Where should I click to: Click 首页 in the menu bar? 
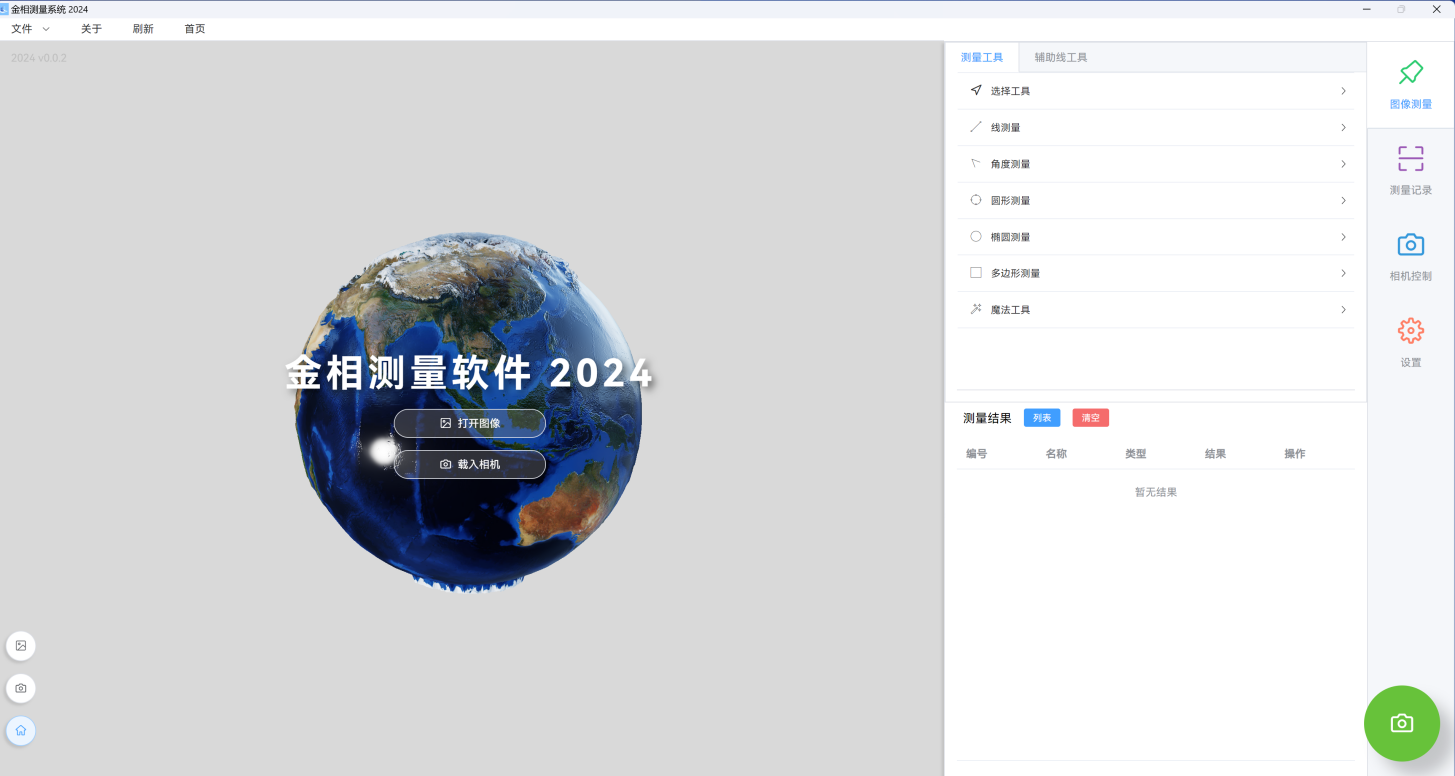click(194, 28)
